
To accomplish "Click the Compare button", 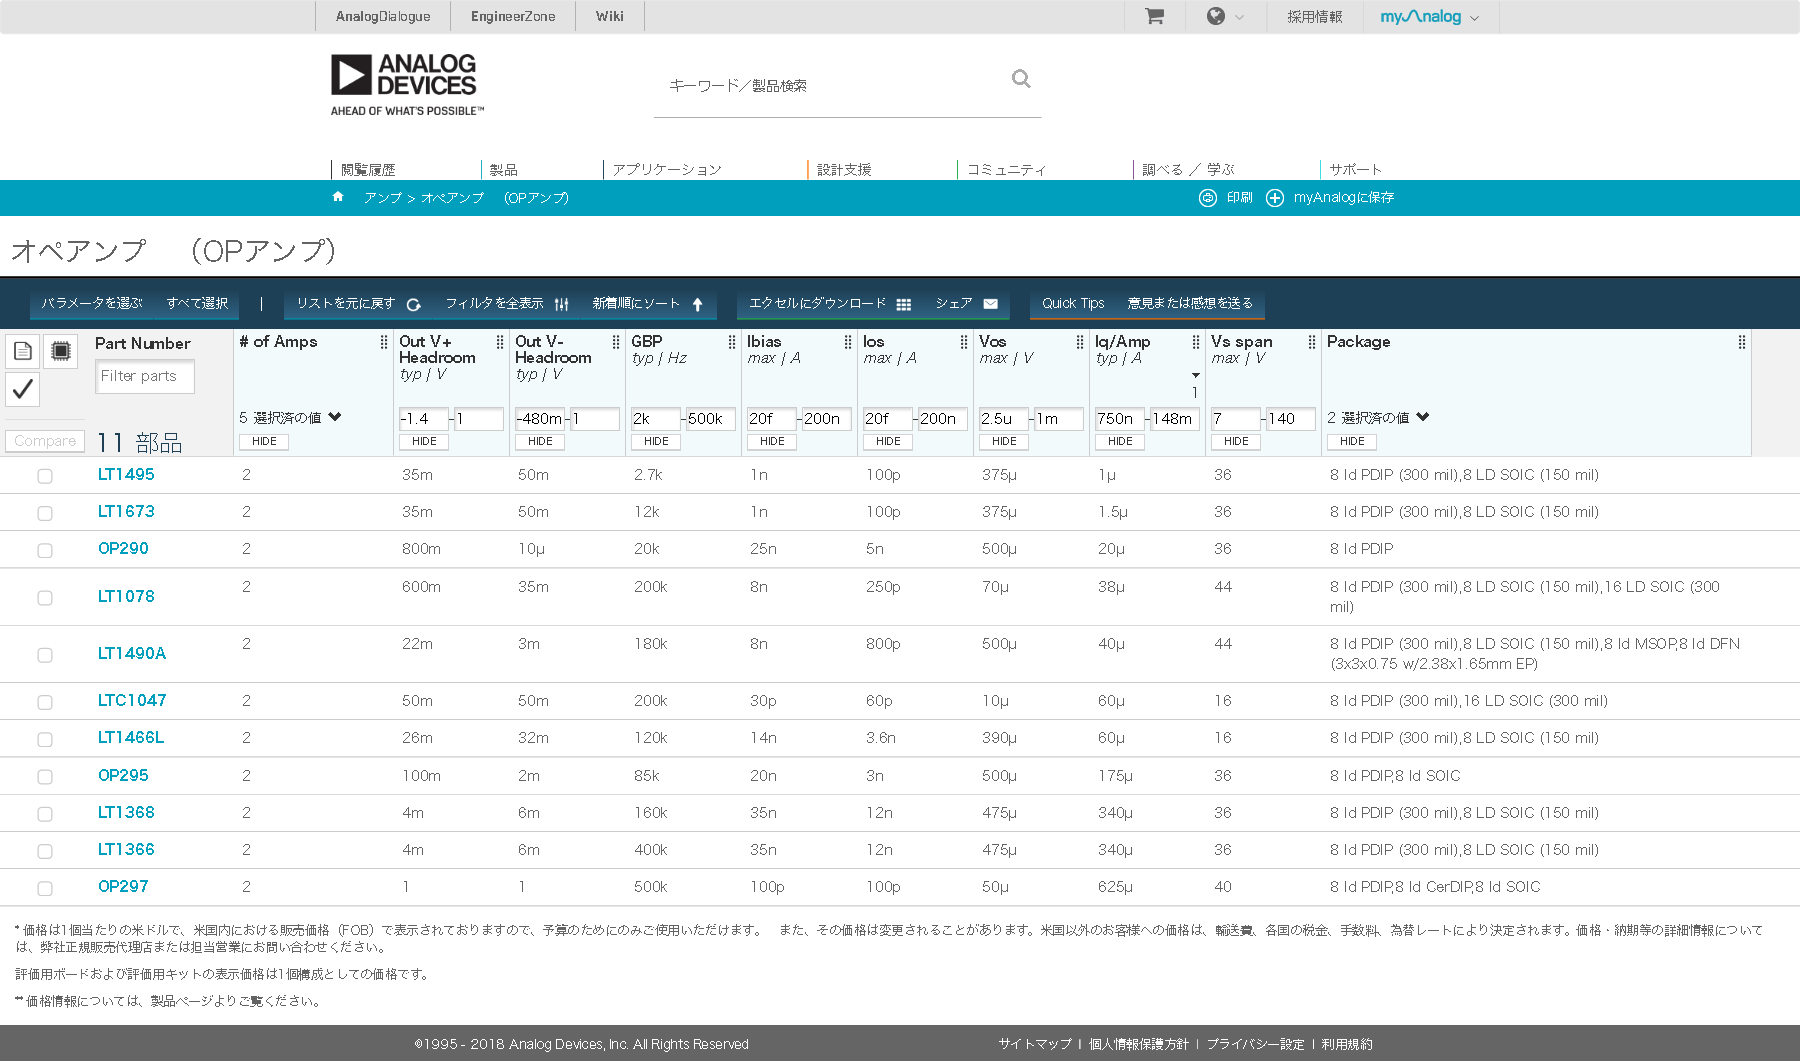I will [45, 441].
